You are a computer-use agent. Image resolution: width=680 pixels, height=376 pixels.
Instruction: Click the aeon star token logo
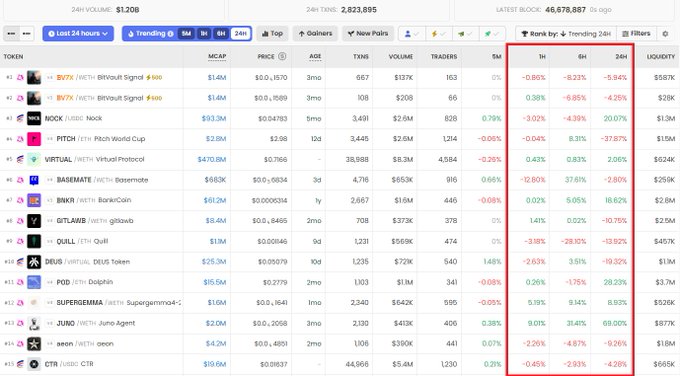point(34,343)
